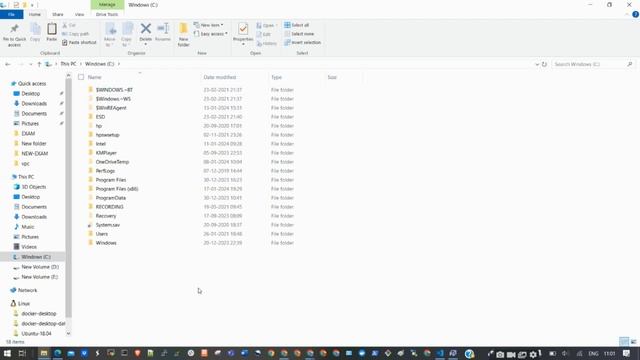Click the Copy ribbon icon
The height and width of the screenshot is (360, 640).
pos(35,32)
